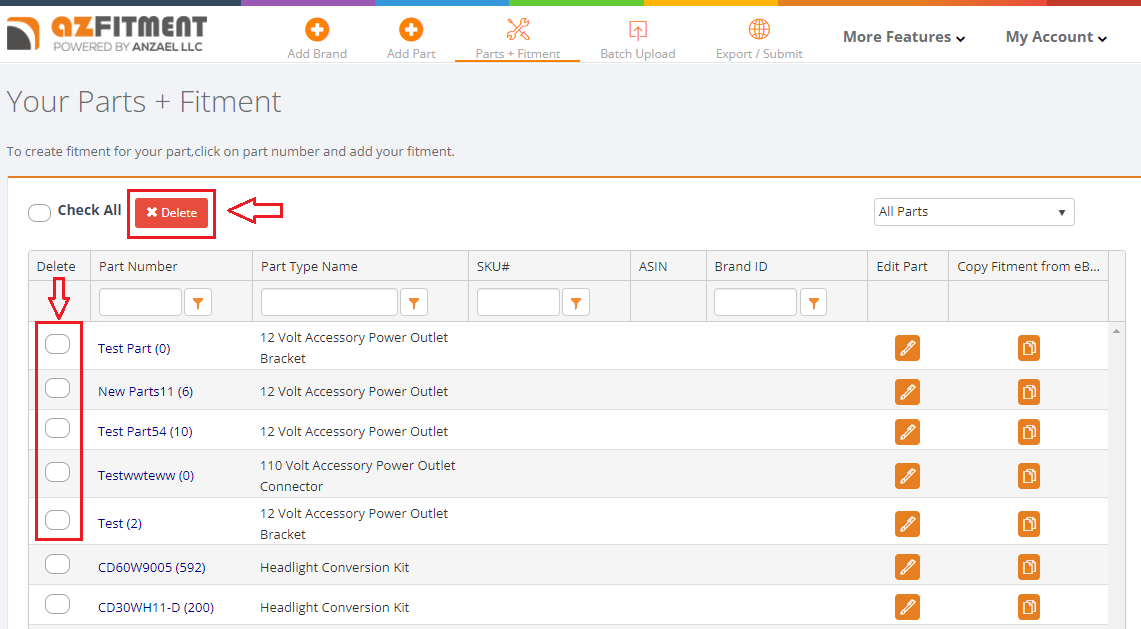Image resolution: width=1141 pixels, height=629 pixels.
Task: Open the Testwwteww (0) link
Action: pyautogui.click(x=146, y=476)
